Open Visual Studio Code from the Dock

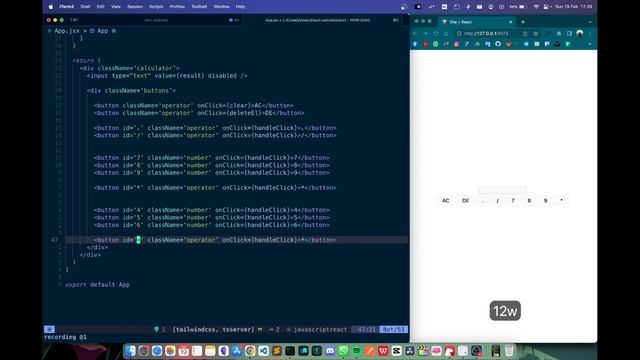tap(263, 351)
